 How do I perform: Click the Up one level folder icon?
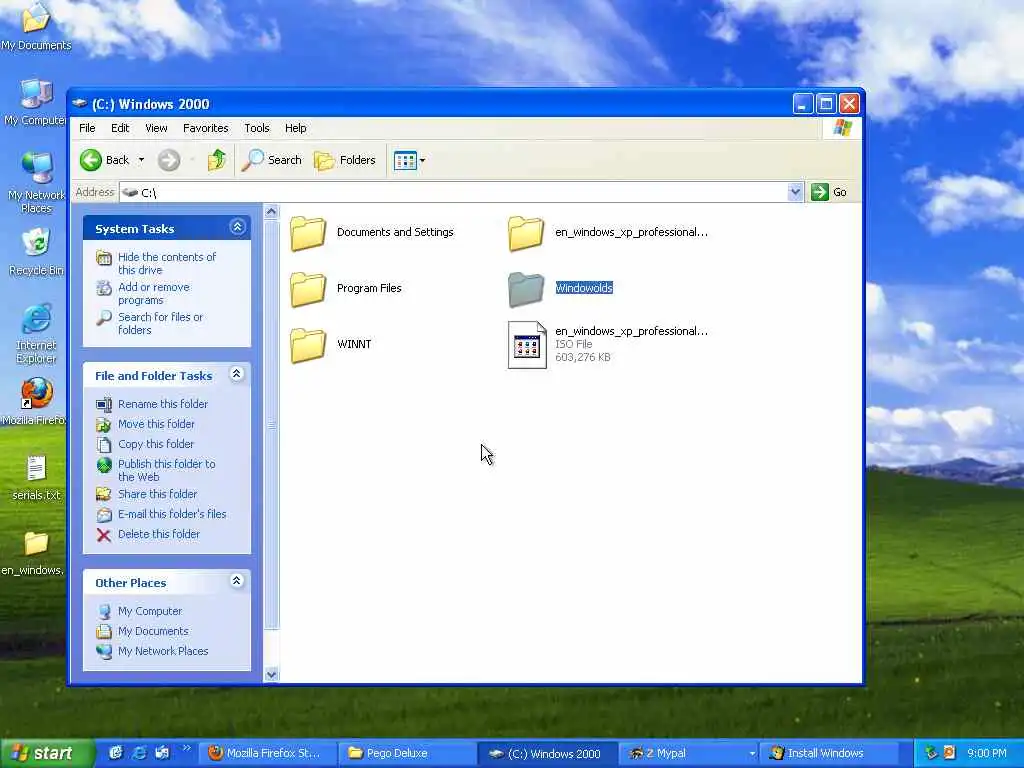tap(217, 160)
